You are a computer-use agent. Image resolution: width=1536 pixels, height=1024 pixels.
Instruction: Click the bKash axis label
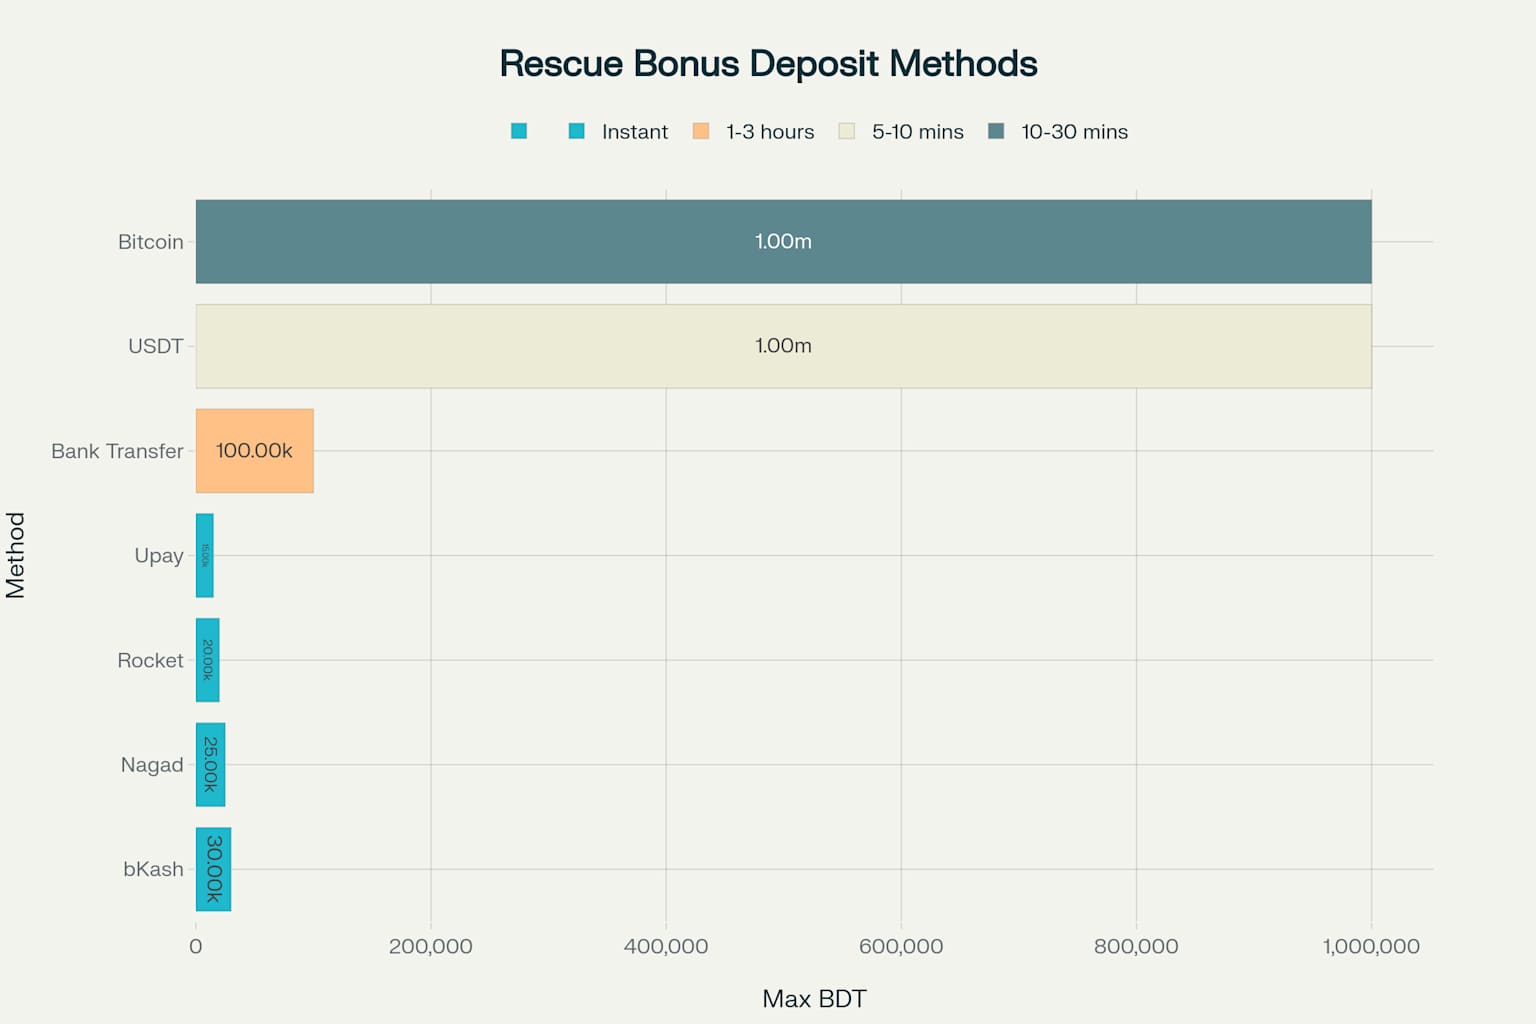(x=153, y=869)
